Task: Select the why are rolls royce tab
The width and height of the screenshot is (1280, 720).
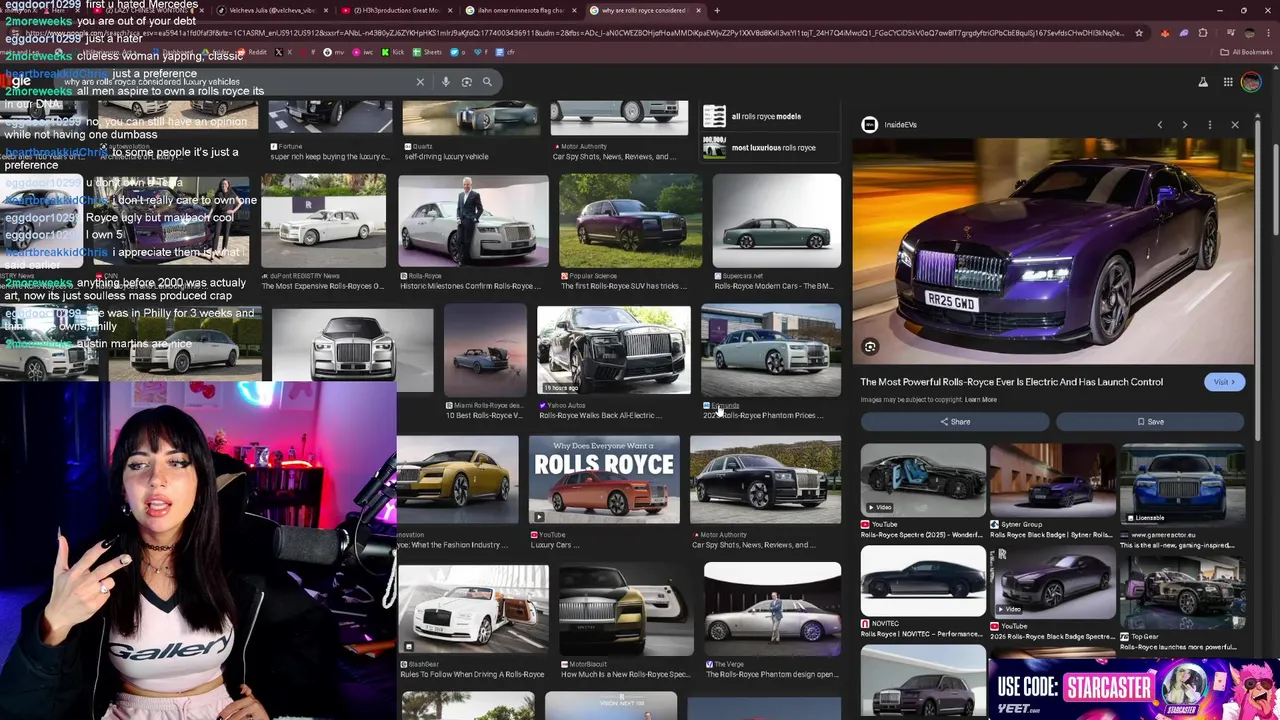Action: pos(645,10)
